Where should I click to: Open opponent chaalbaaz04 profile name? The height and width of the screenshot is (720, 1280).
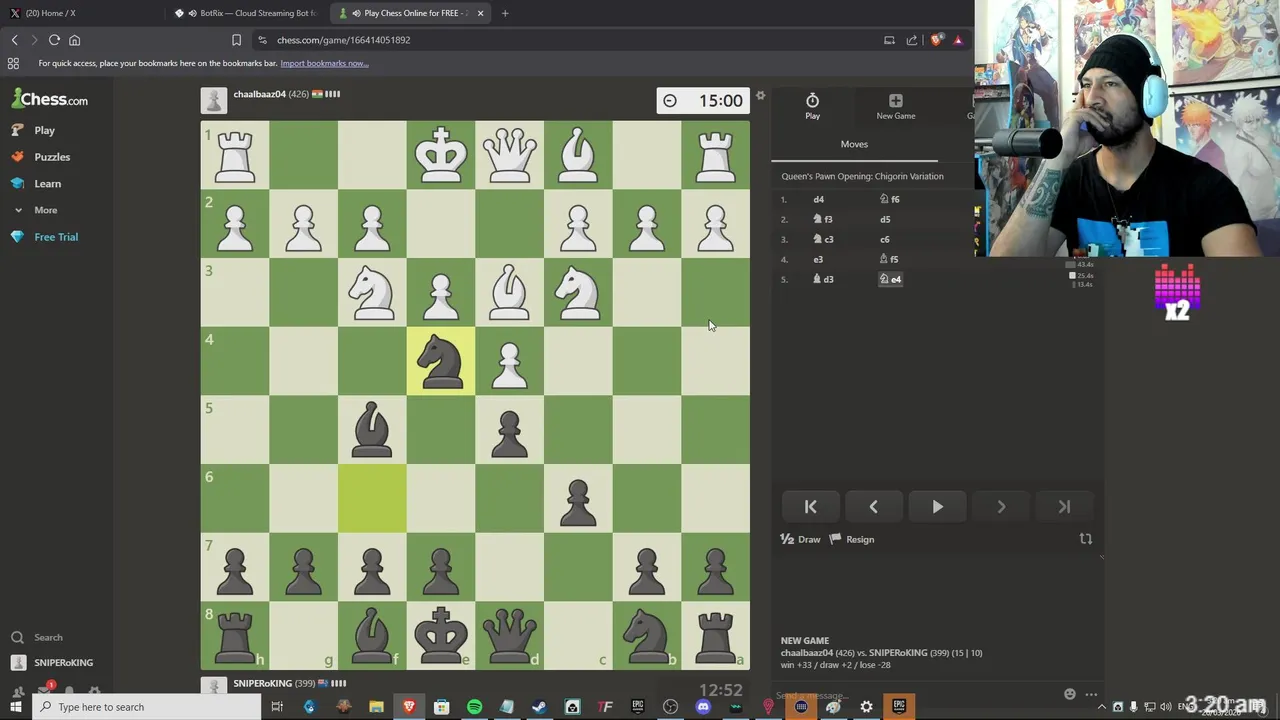tap(259, 94)
